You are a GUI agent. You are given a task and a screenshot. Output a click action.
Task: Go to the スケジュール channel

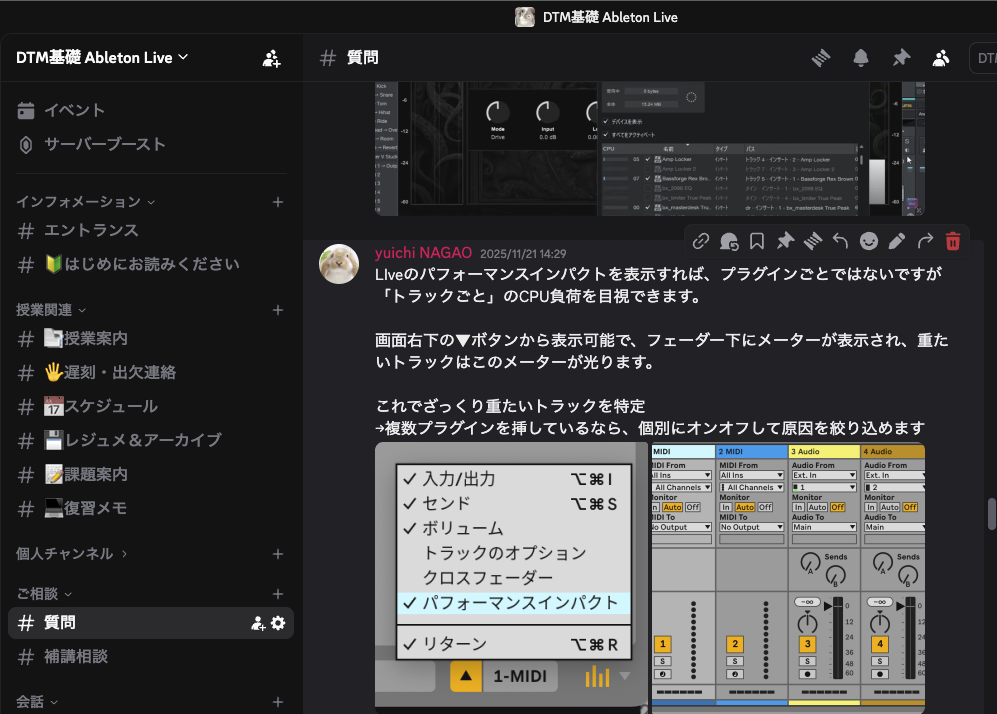pos(100,406)
